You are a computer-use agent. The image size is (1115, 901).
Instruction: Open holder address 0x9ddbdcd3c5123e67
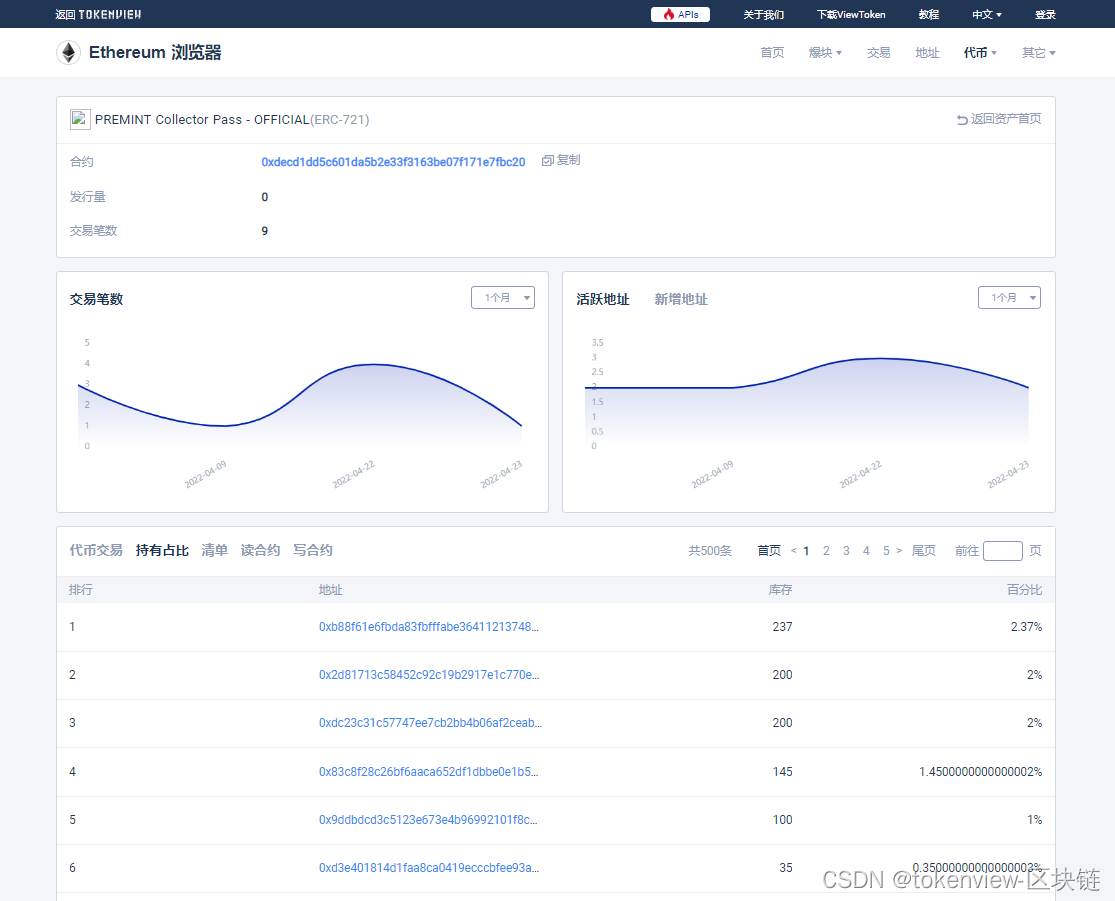click(428, 820)
